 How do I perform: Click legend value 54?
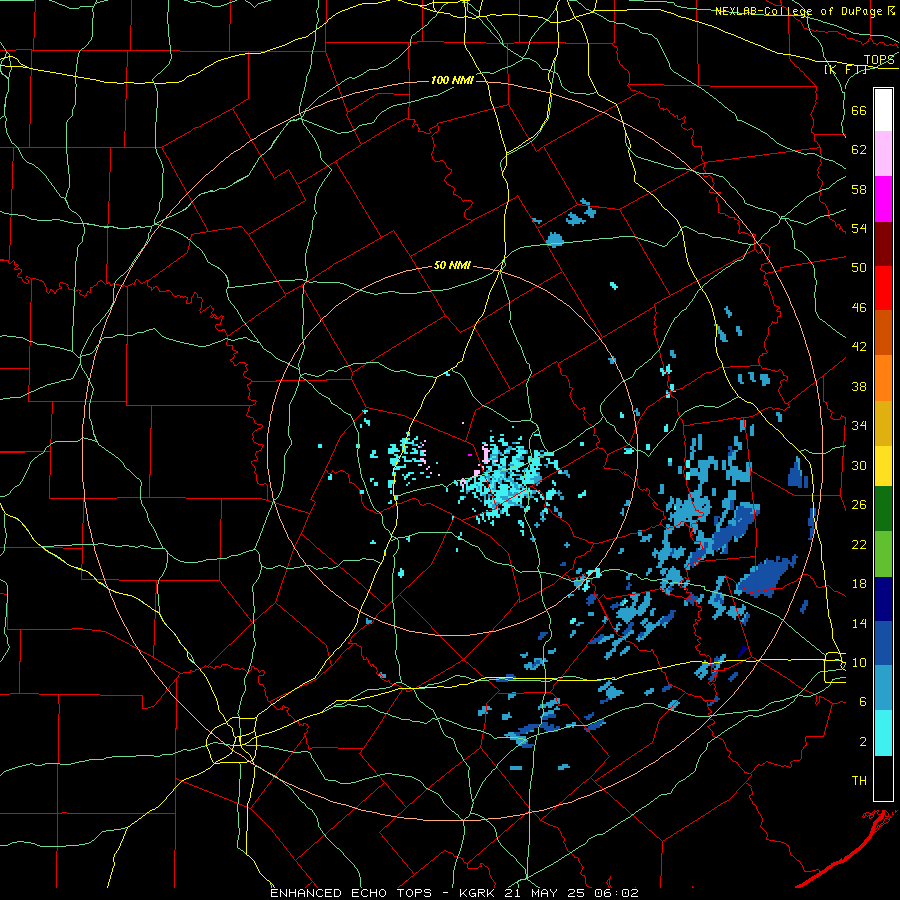[x=859, y=228]
